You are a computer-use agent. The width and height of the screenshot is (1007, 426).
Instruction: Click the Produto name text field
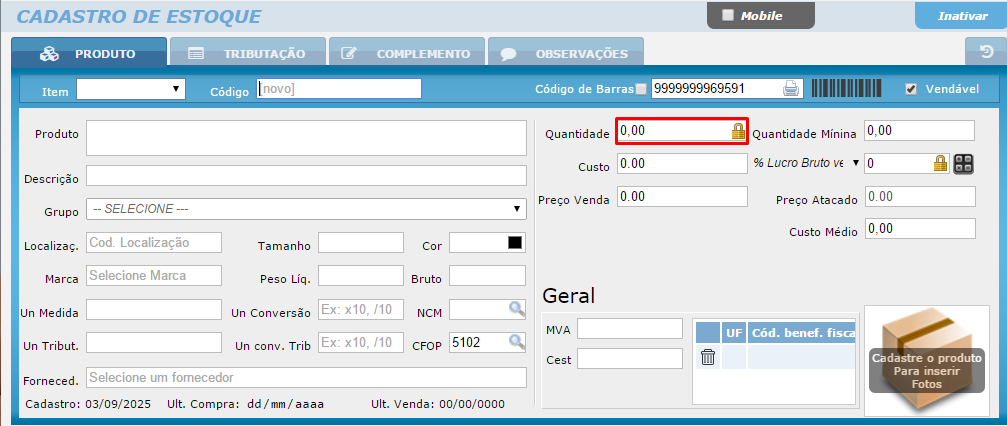coord(306,138)
